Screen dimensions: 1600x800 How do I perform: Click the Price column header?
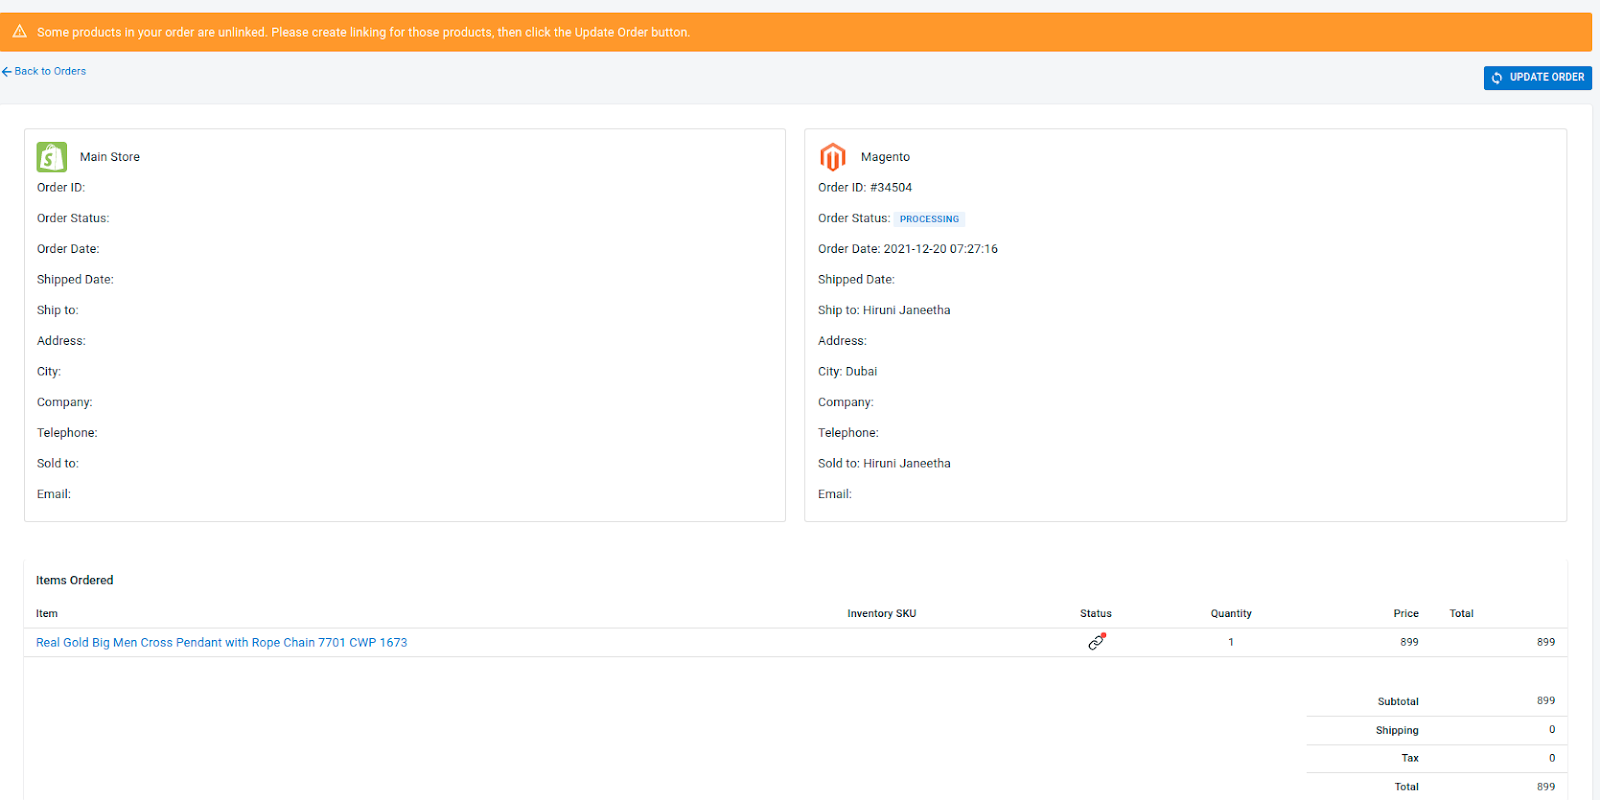(1405, 614)
